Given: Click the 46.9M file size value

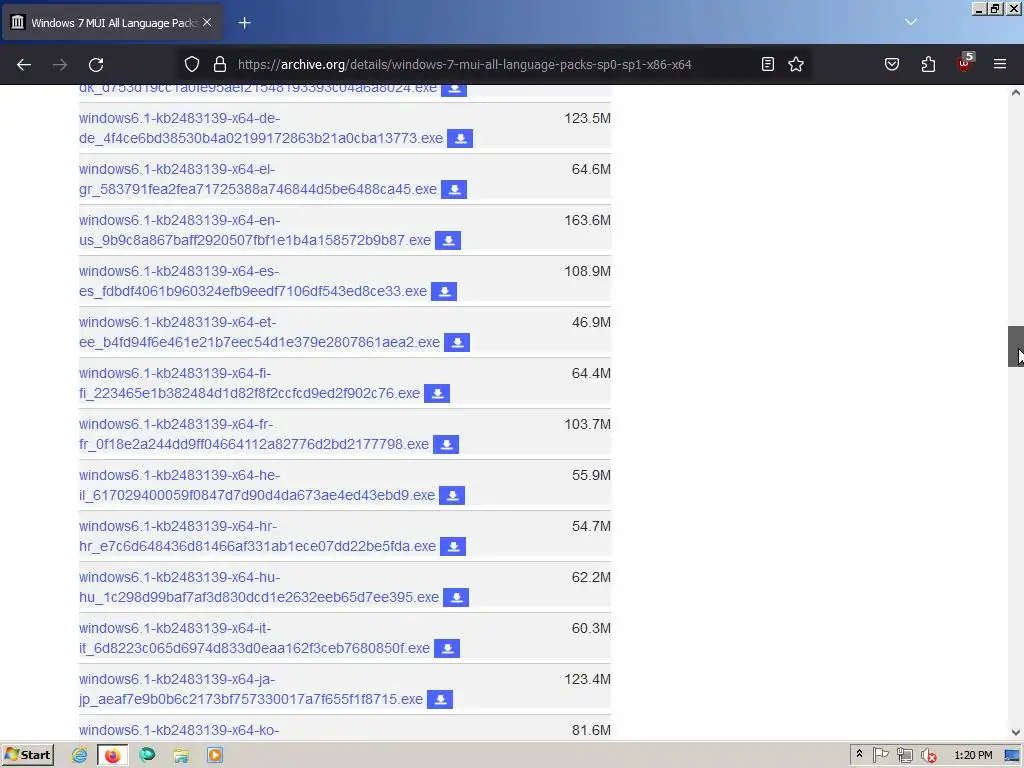Looking at the screenshot, I should coord(591,322).
